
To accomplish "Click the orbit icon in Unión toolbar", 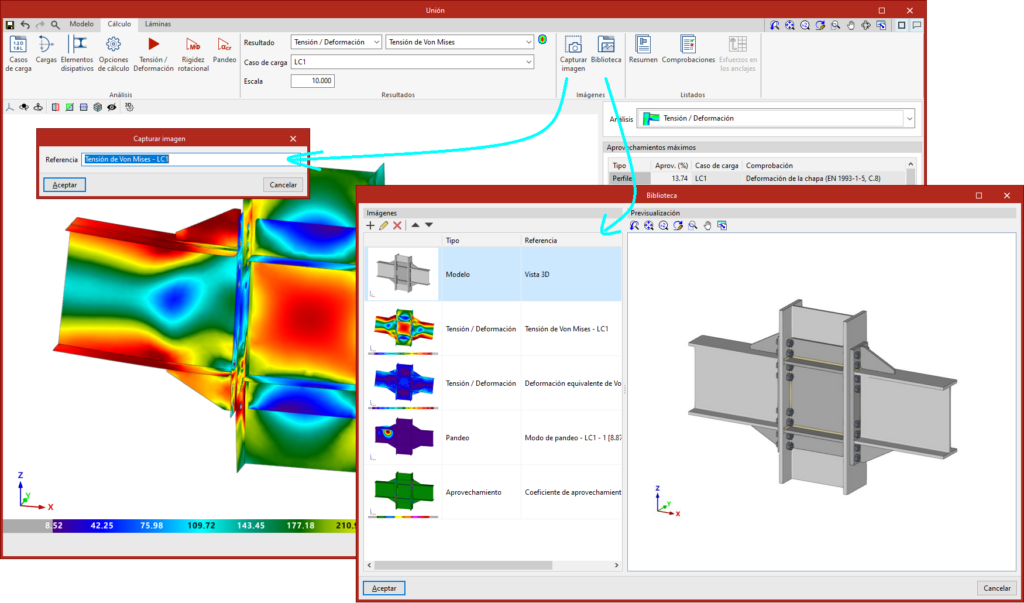I will tap(866, 25).
